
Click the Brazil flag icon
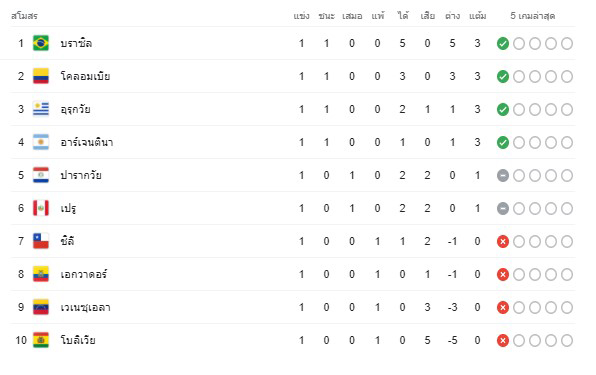tap(41, 43)
